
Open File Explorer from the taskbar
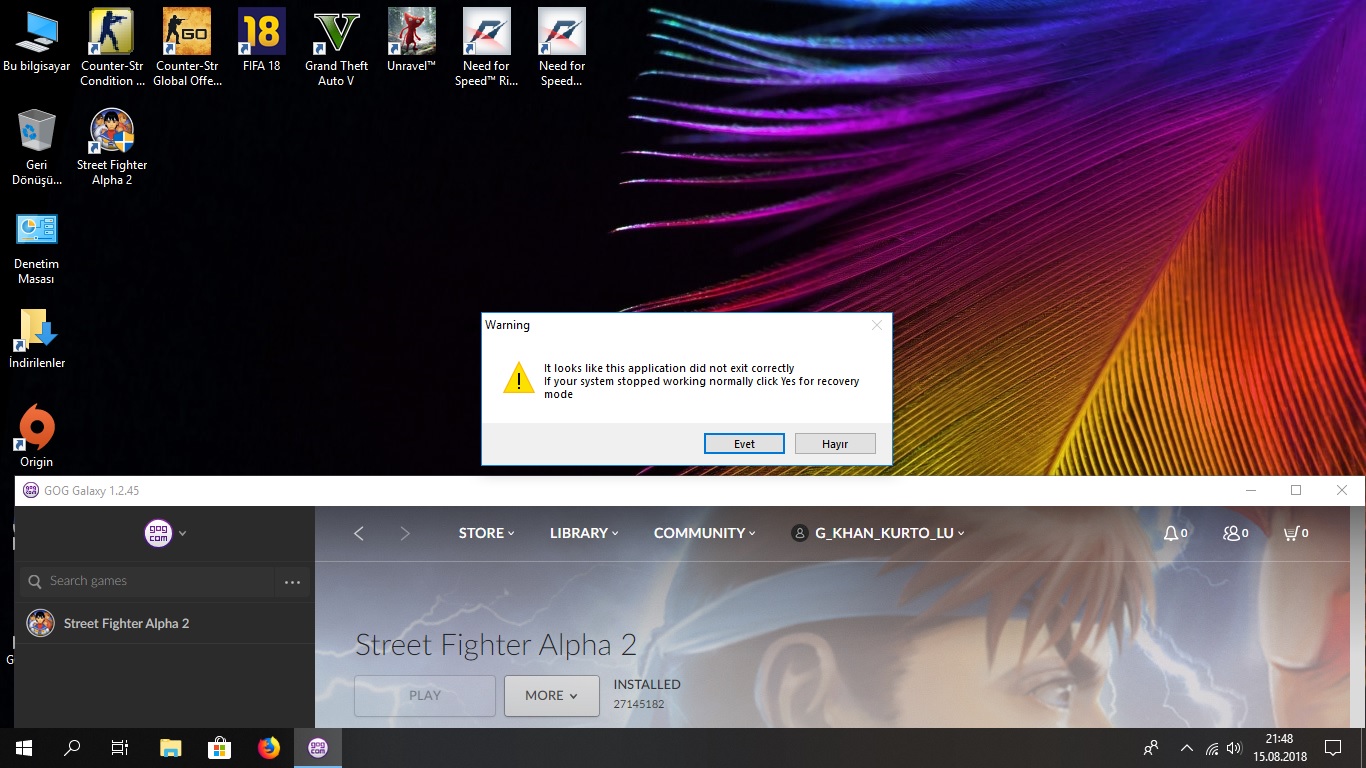[x=171, y=748]
